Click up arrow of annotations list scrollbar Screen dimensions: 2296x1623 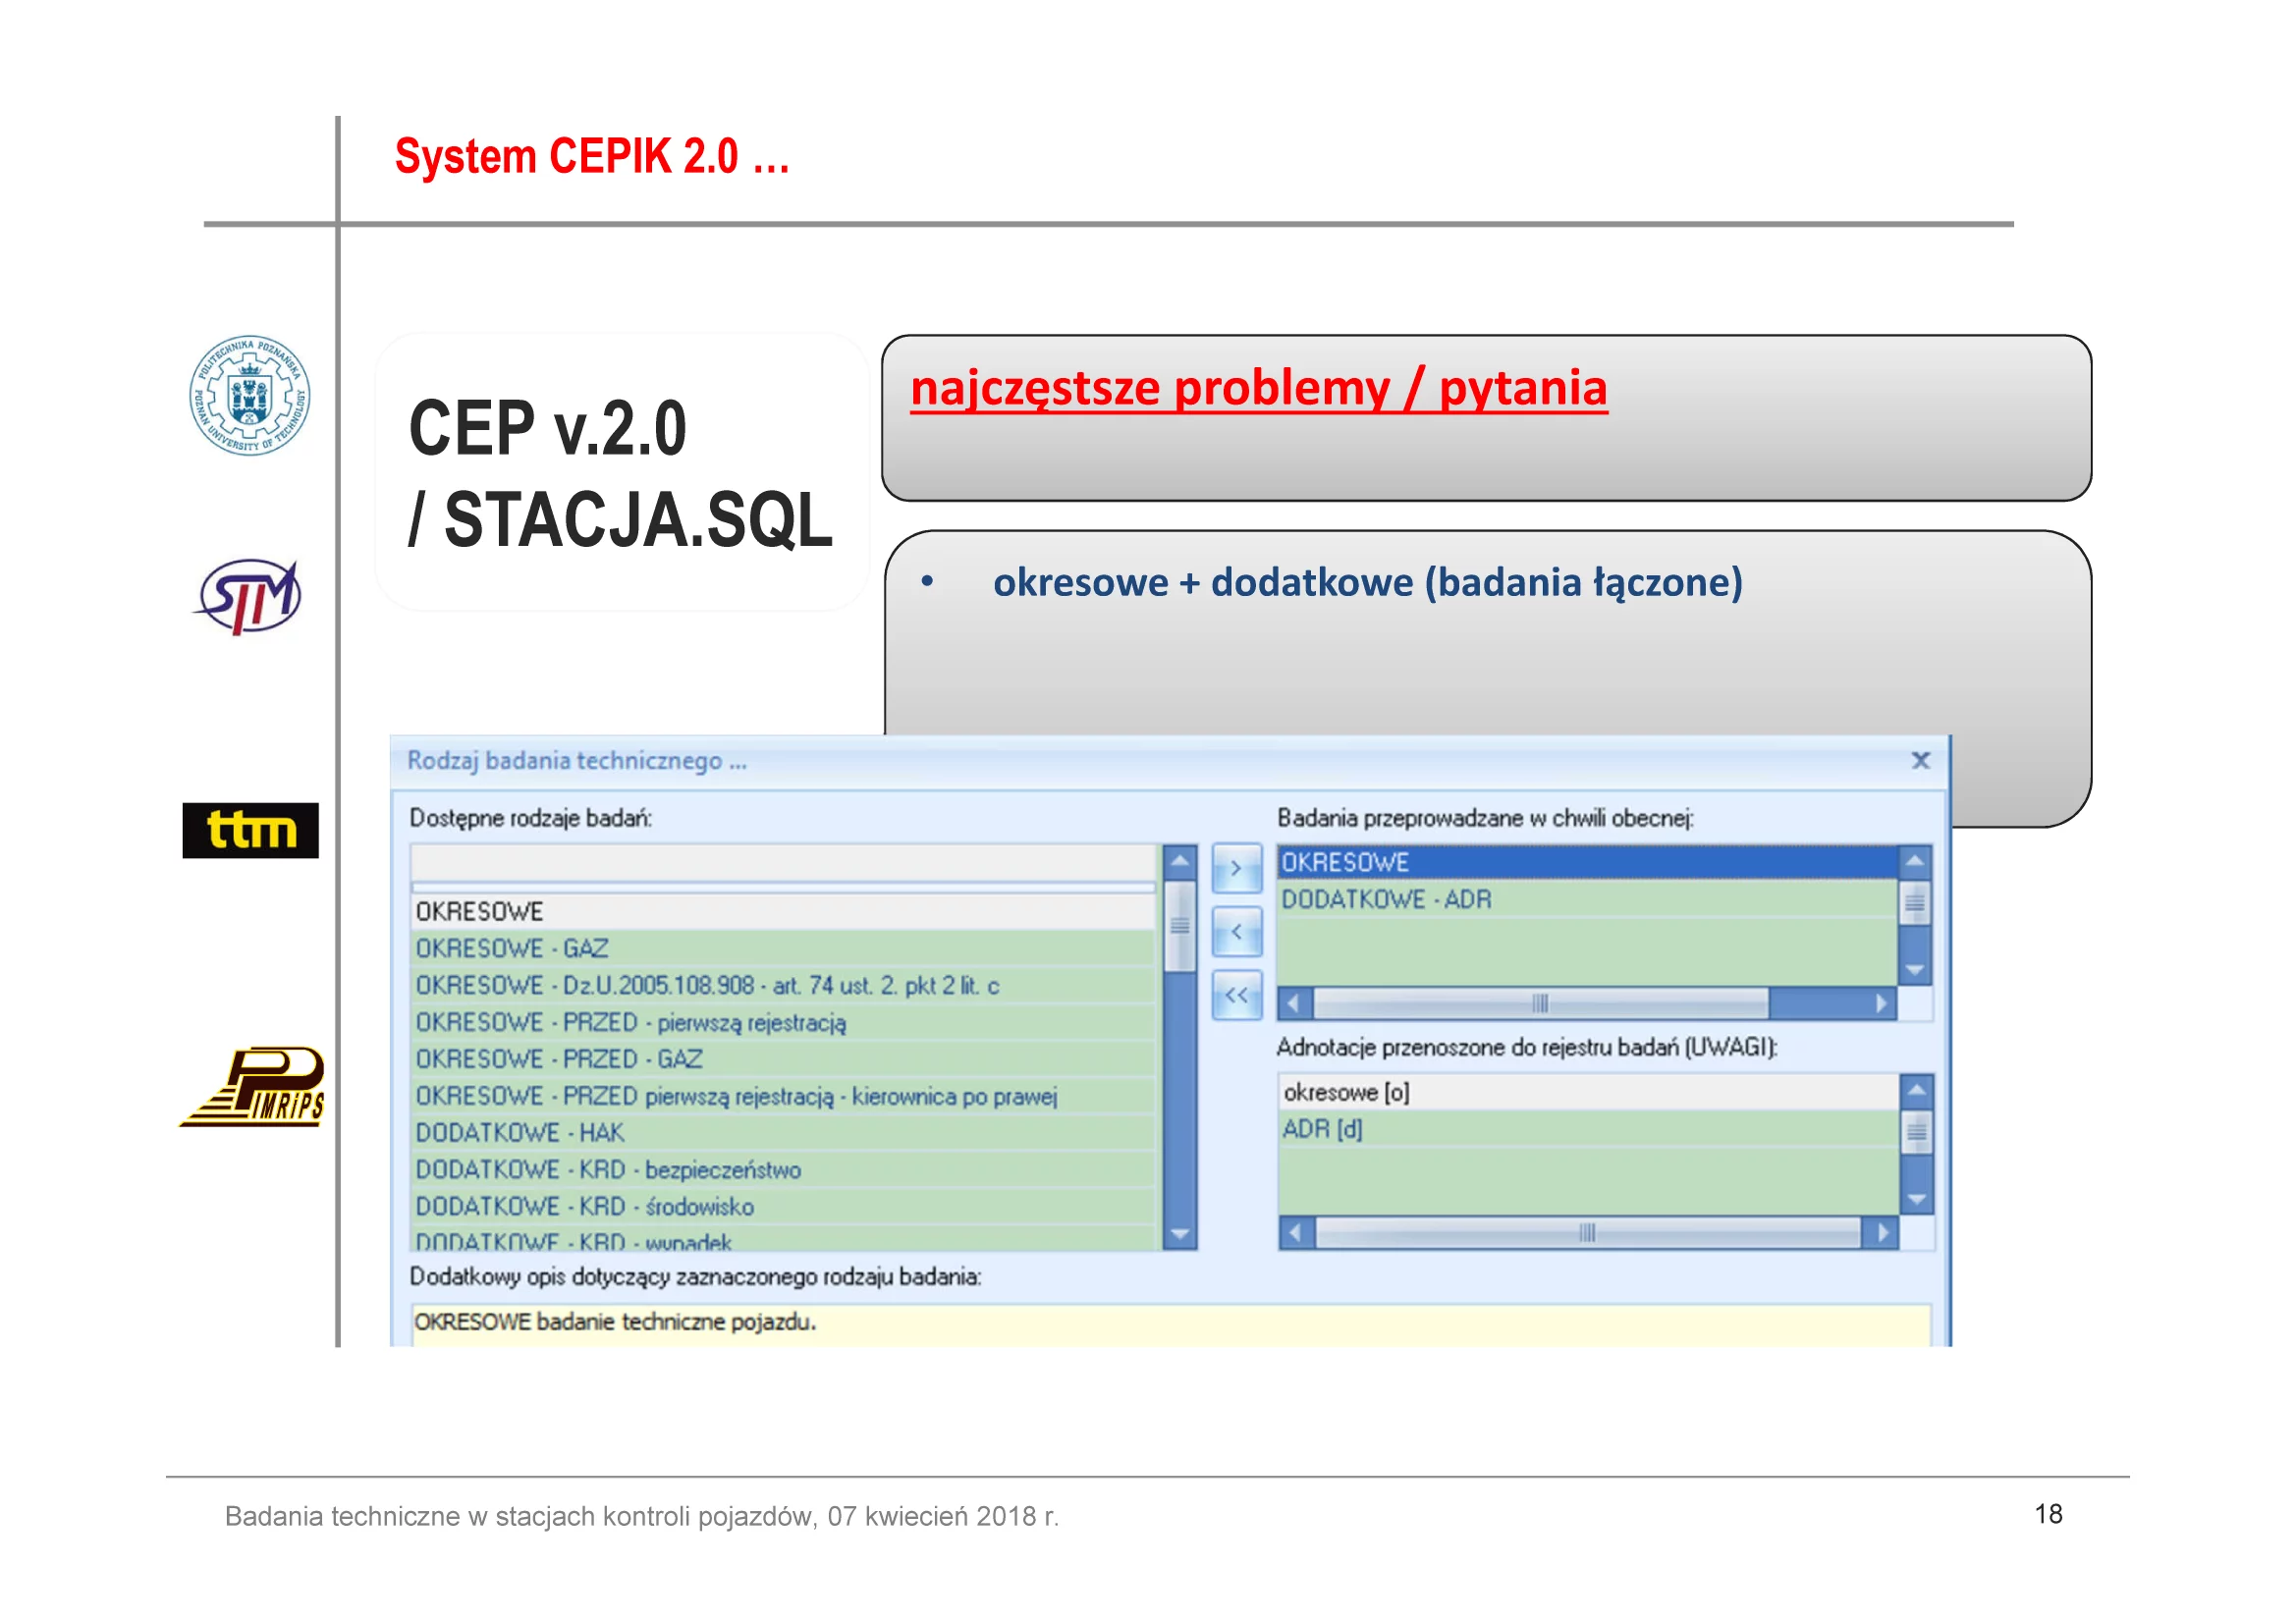(1916, 1090)
